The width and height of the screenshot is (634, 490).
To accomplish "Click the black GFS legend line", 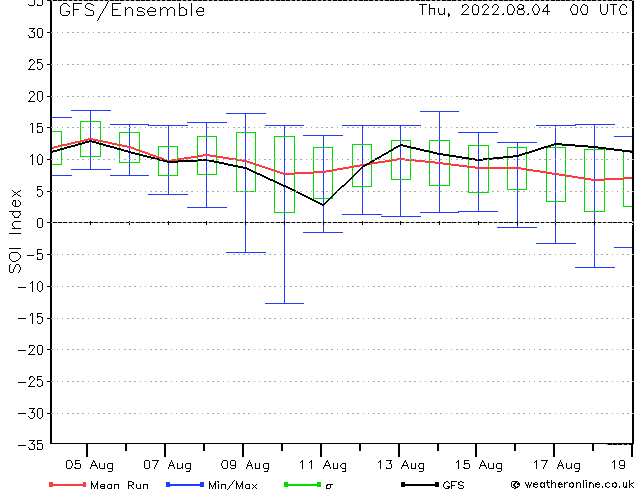I will click(x=420, y=484).
